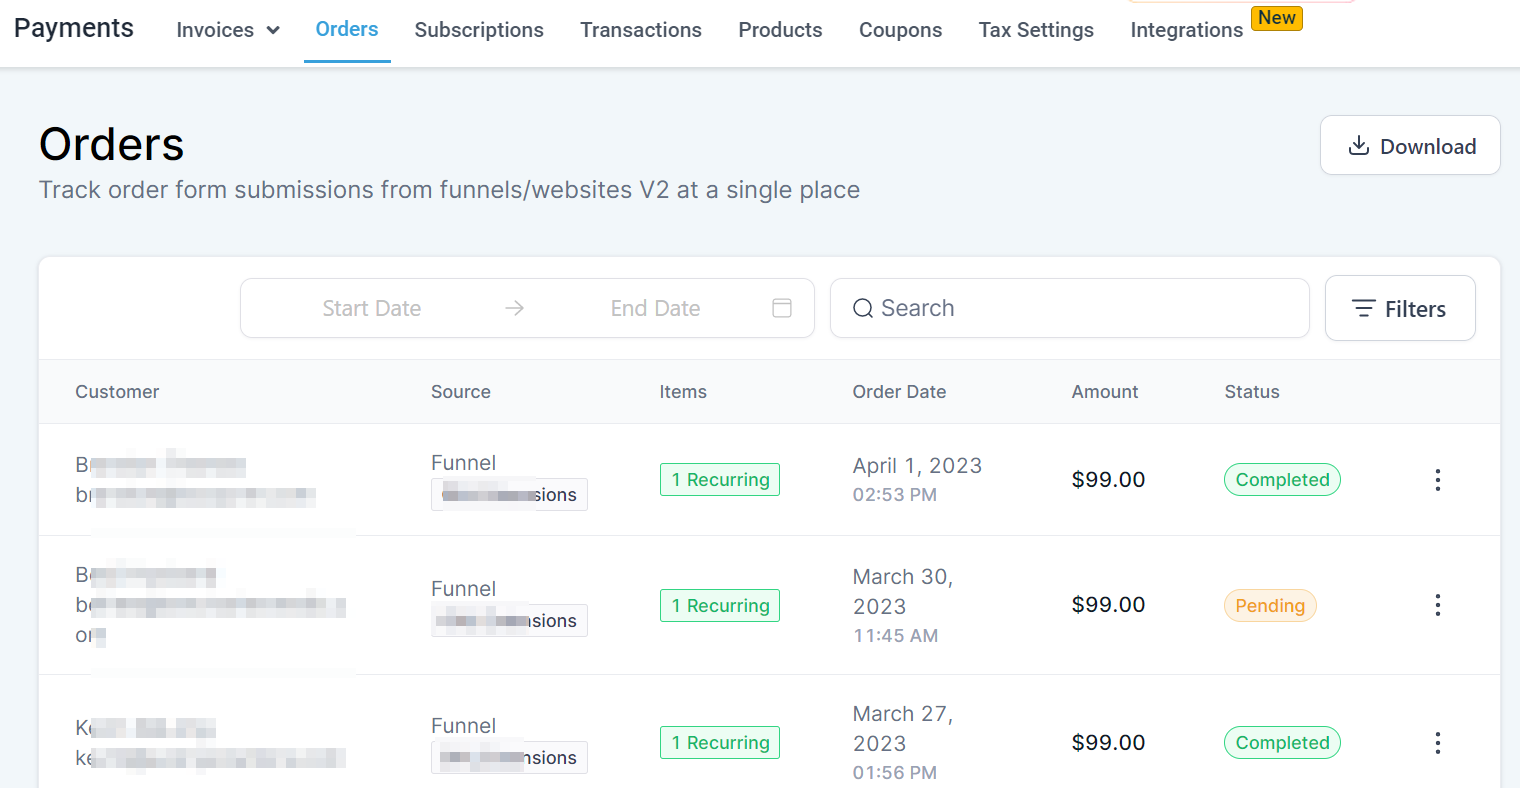Select the Coupons tab
Viewport: 1520px width, 788px height.
pyautogui.click(x=900, y=30)
